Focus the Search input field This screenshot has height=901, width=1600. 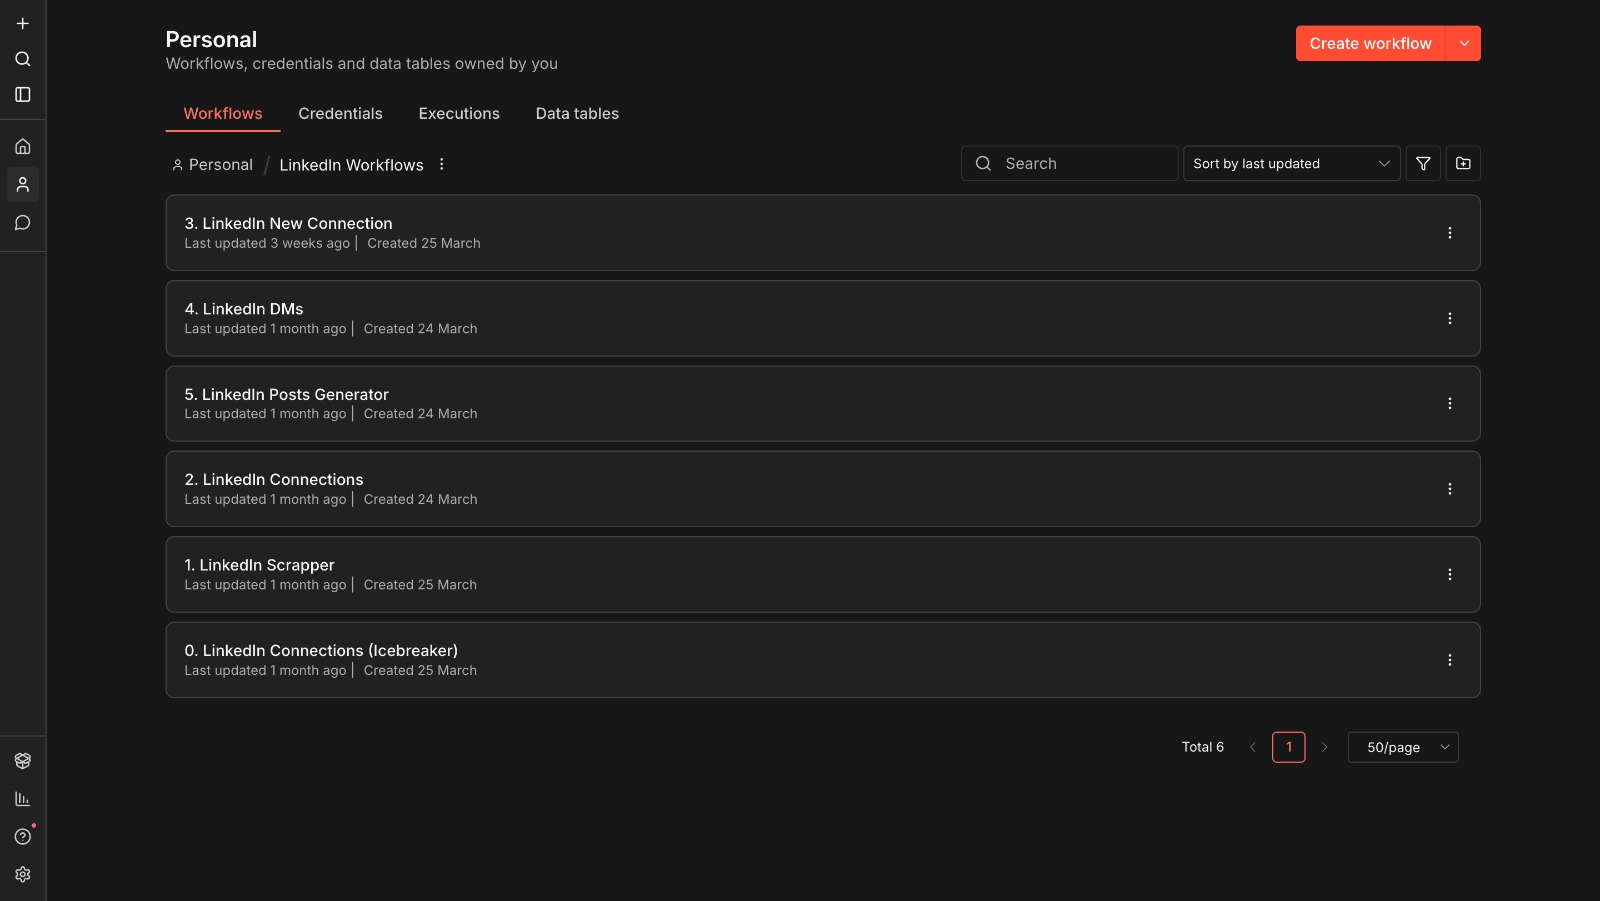[x=1069, y=164]
